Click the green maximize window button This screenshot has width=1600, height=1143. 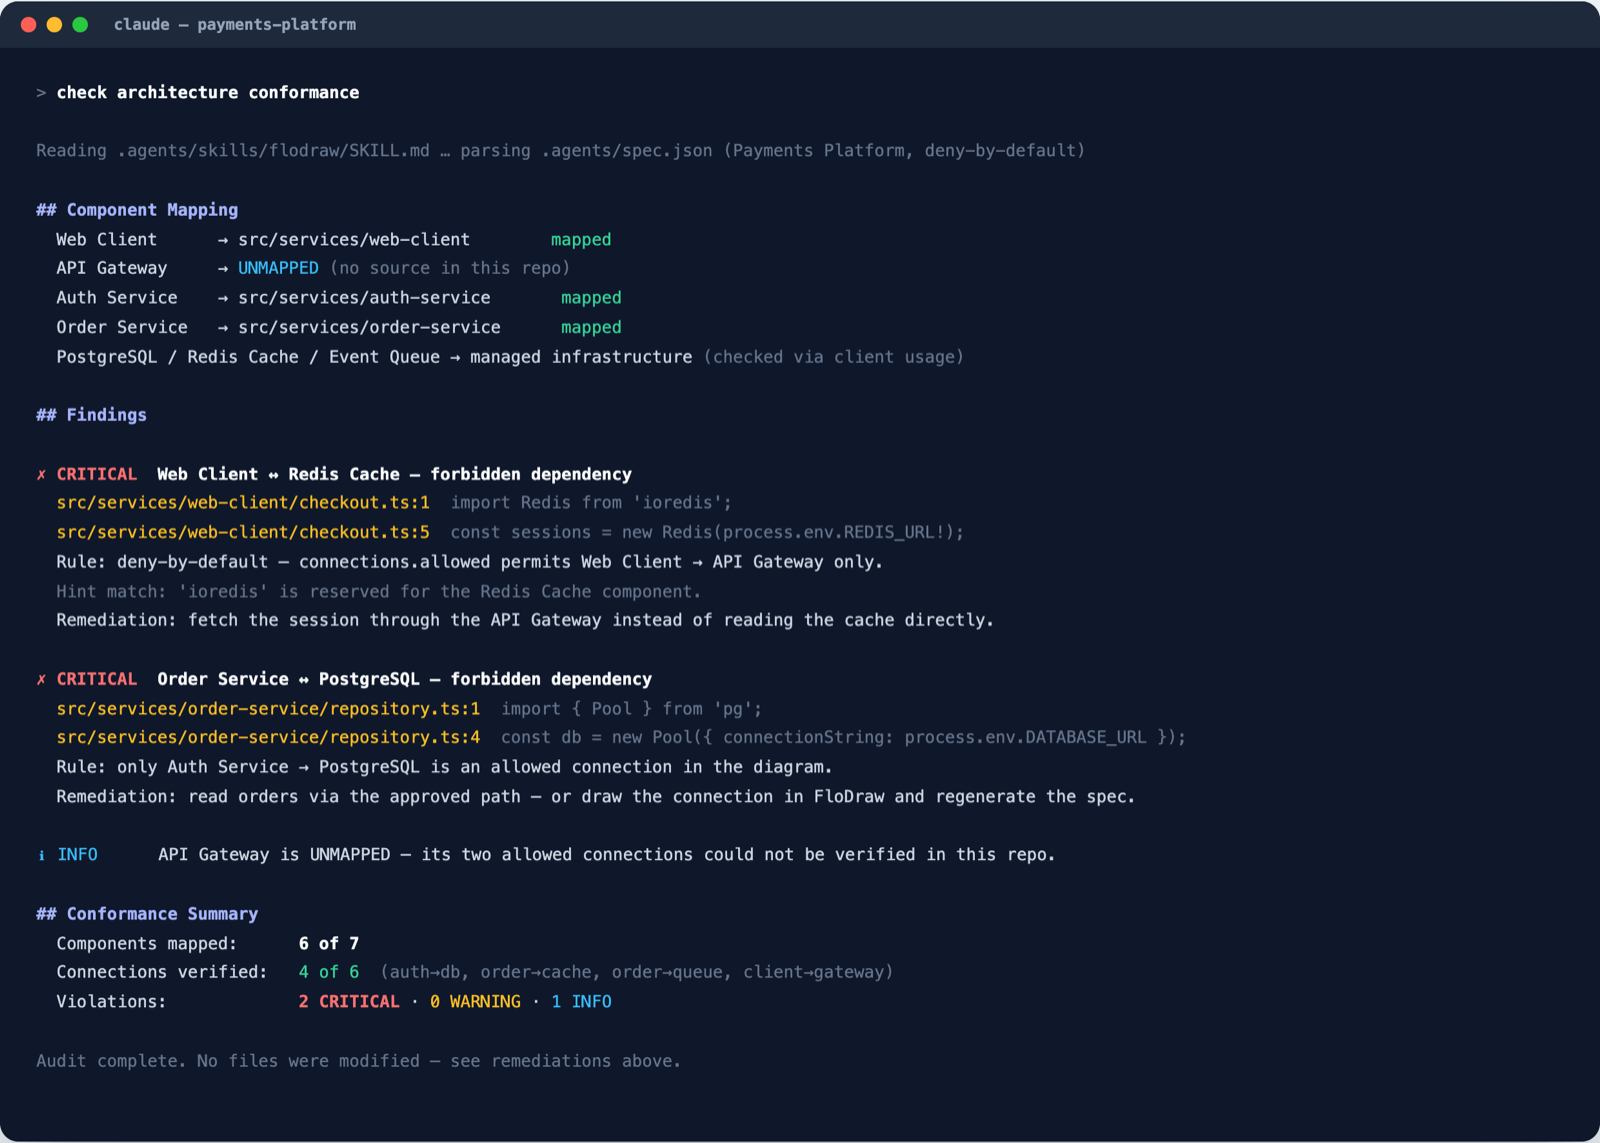80,25
